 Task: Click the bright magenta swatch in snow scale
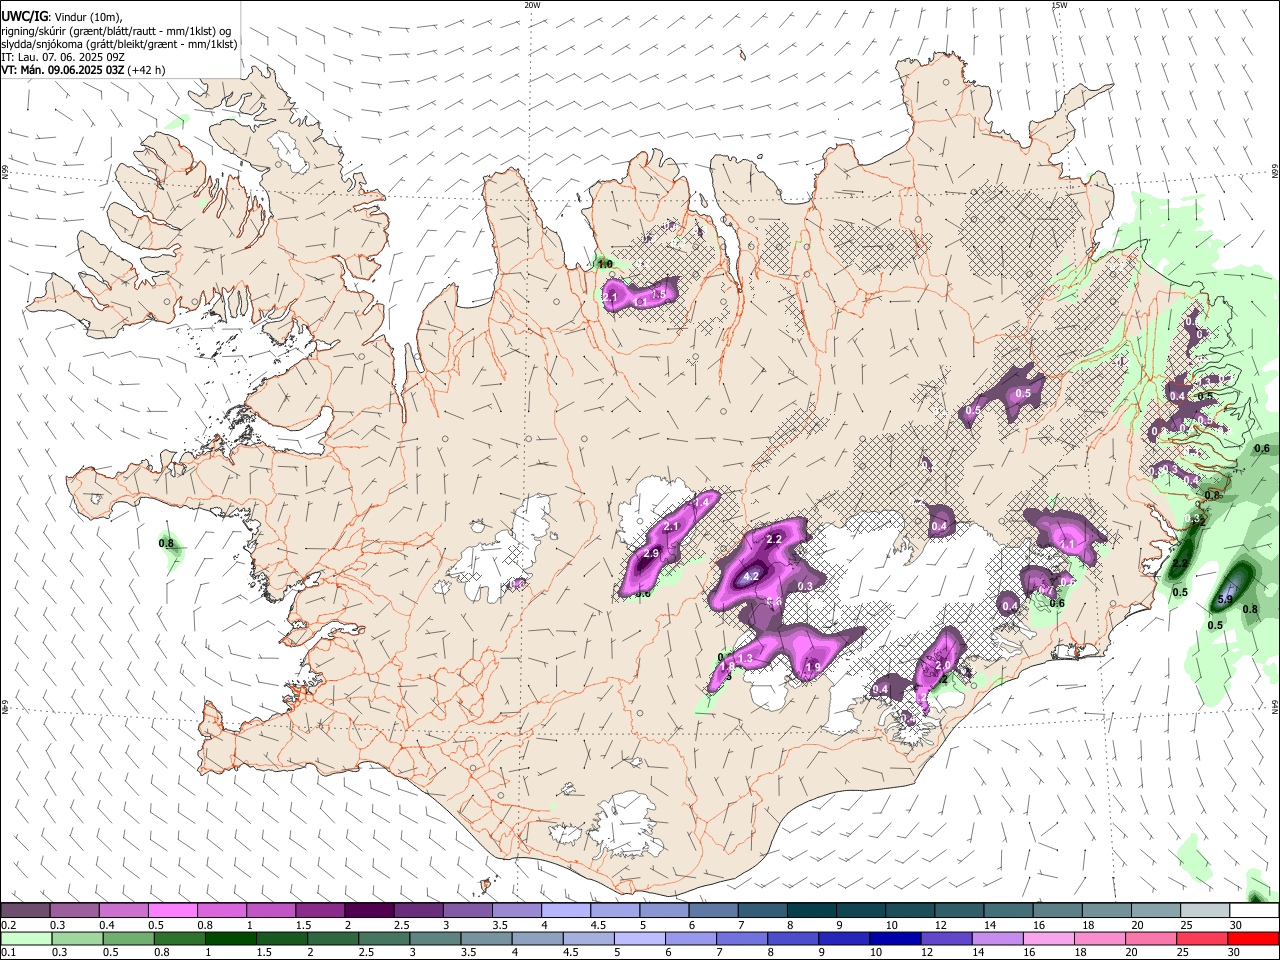click(x=172, y=911)
